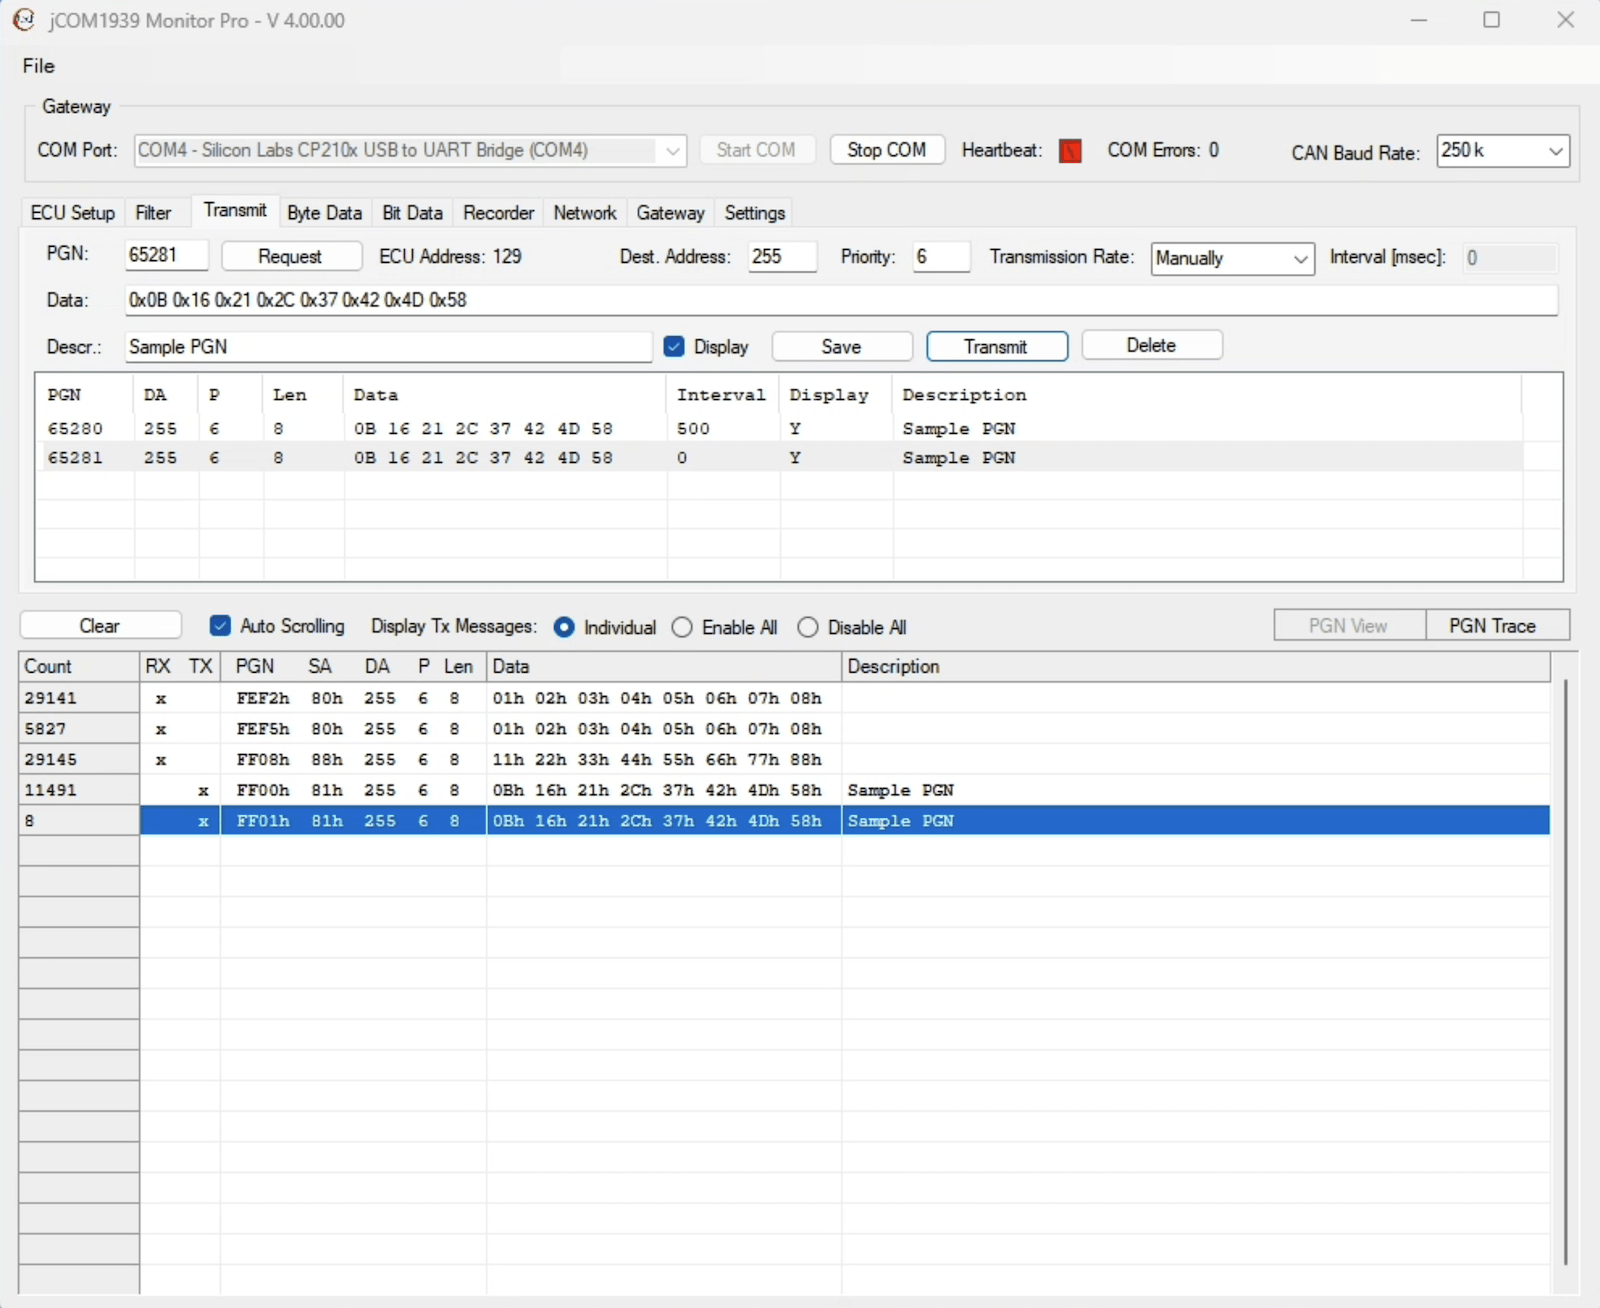Image resolution: width=1600 pixels, height=1308 pixels.
Task: Click the Clear button
Action: [100, 626]
